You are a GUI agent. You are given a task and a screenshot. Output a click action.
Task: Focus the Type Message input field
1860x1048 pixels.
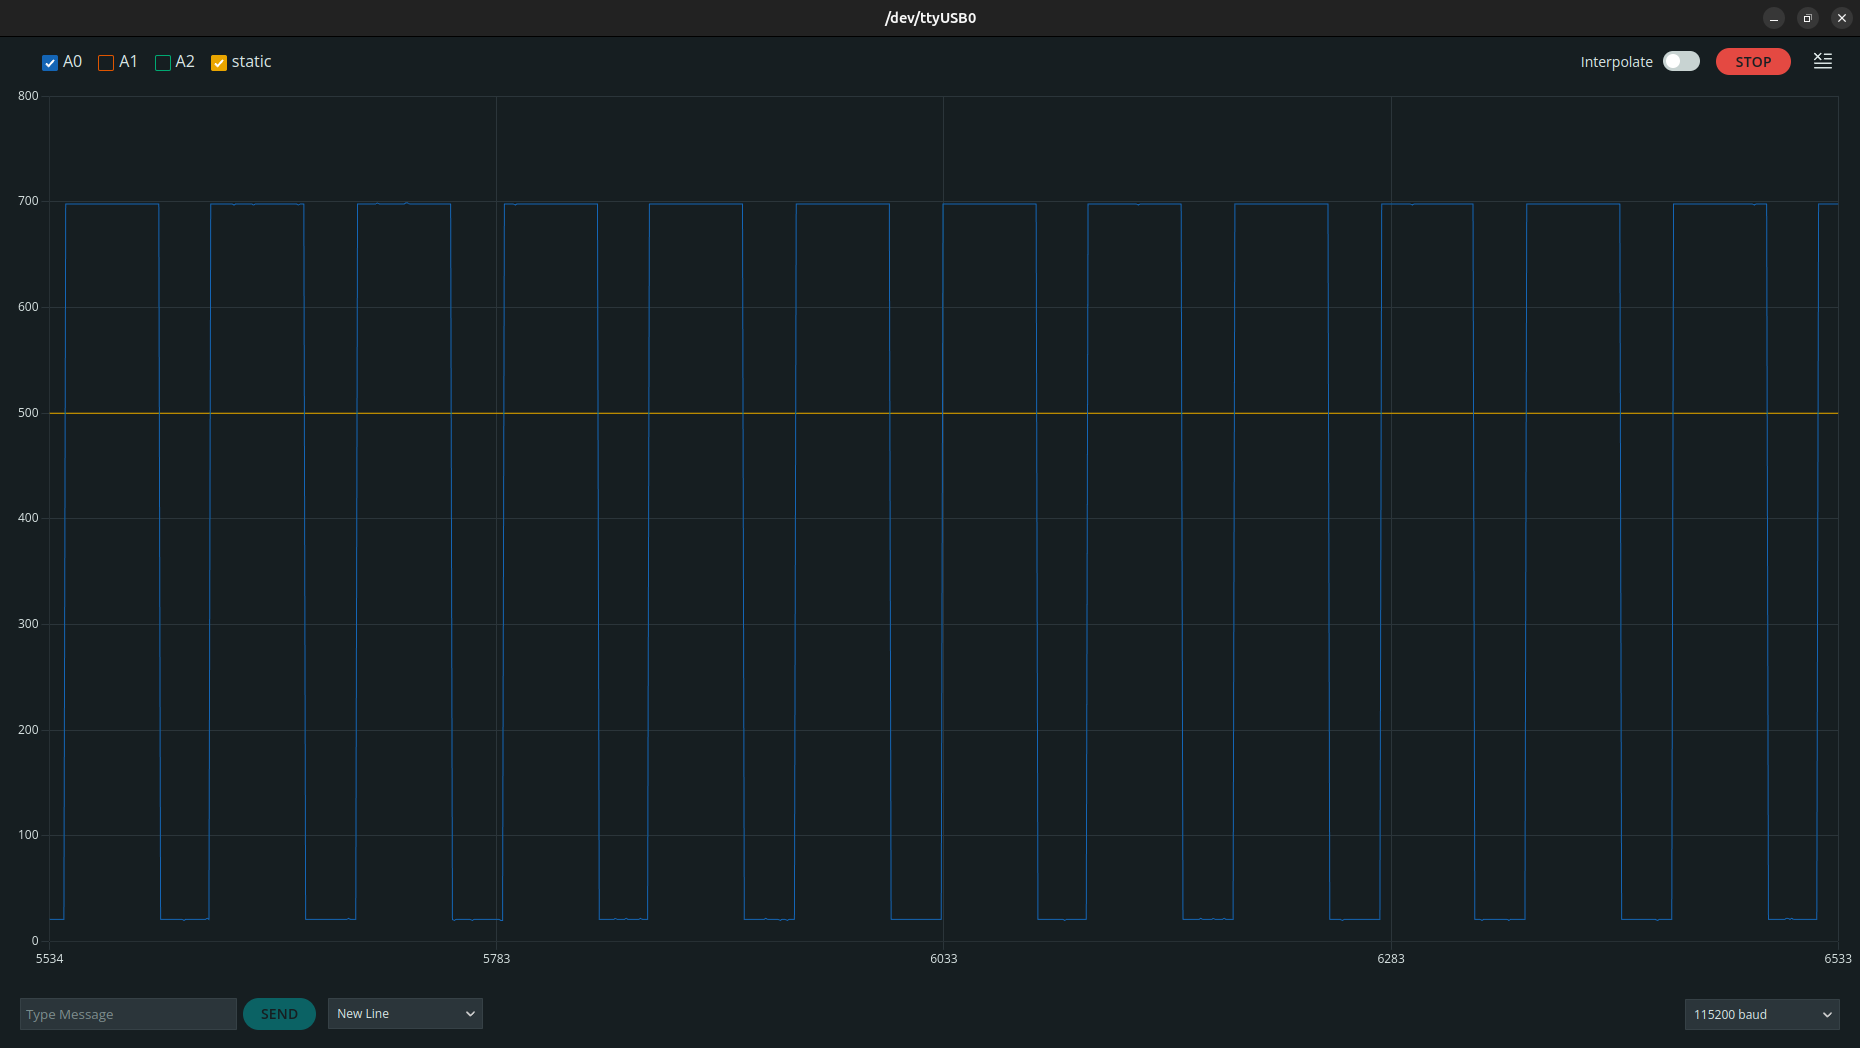[128, 1014]
